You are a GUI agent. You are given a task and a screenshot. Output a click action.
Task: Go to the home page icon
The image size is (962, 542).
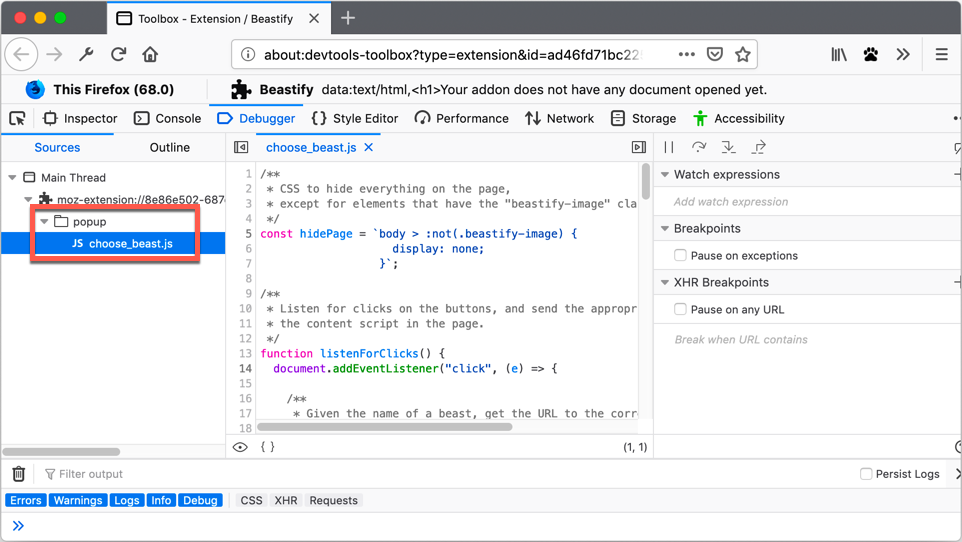click(150, 55)
